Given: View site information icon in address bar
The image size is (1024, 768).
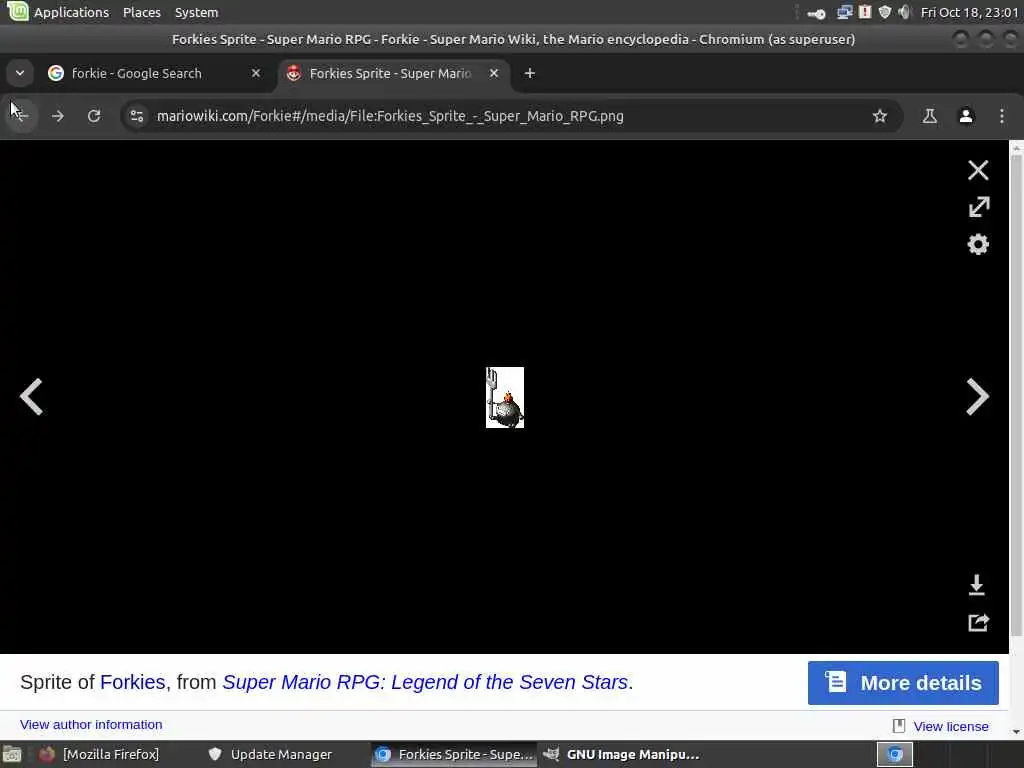Looking at the screenshot, I should (137, 116).
